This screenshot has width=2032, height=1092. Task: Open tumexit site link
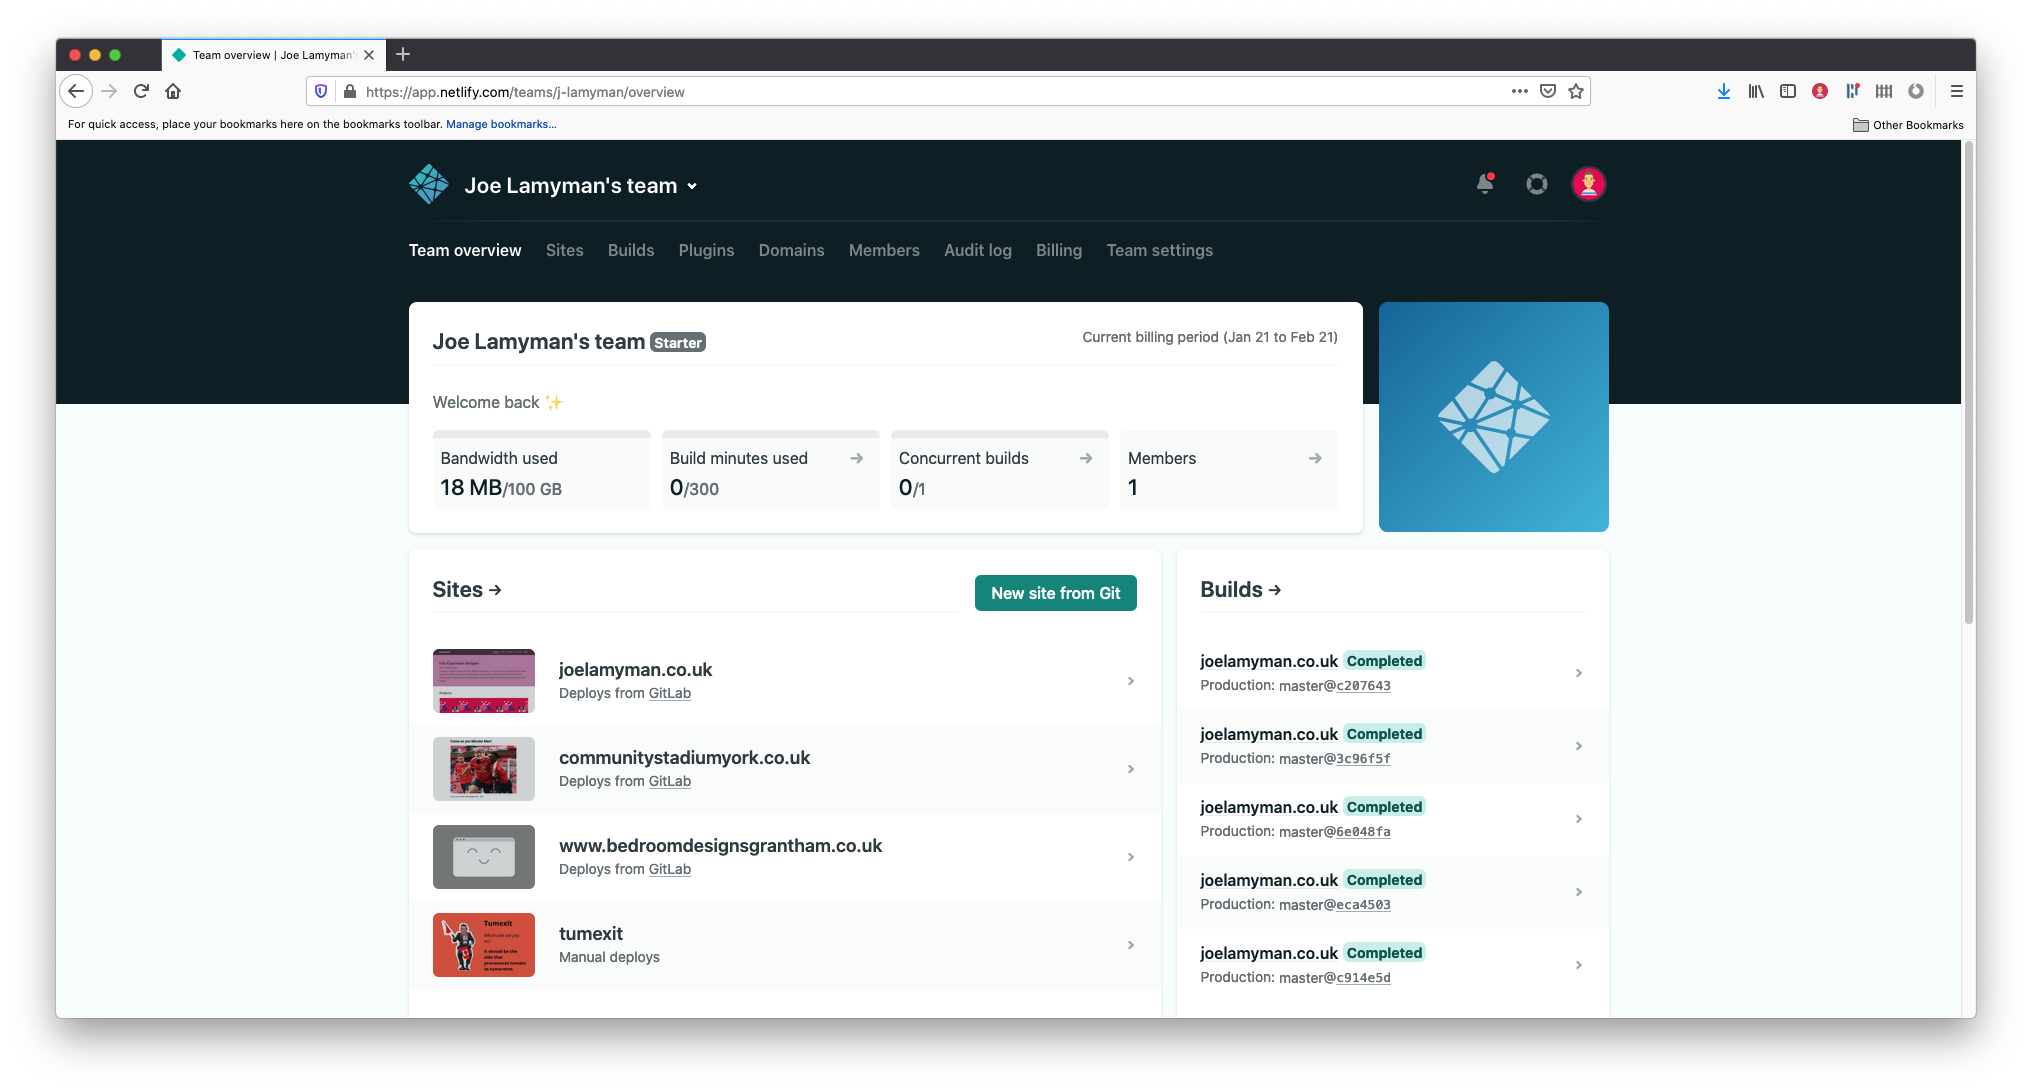(590, 933)
